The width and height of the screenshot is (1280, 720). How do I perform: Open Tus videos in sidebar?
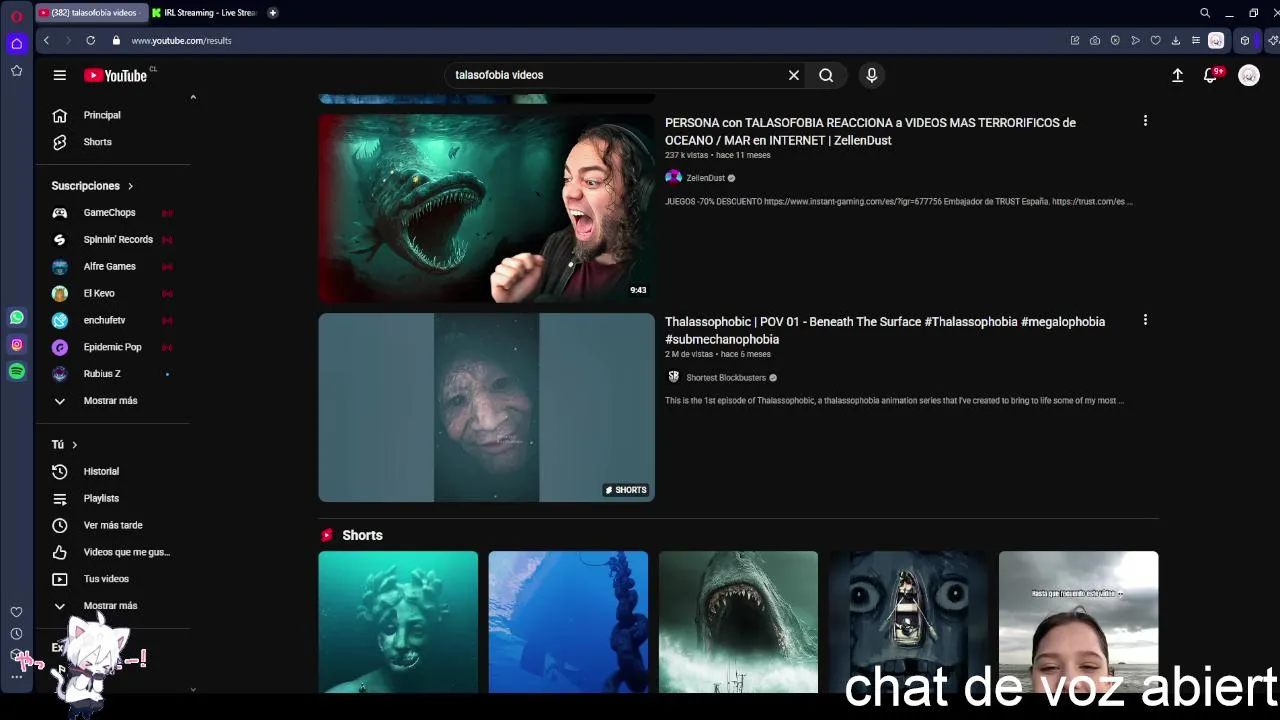[106, 579]
